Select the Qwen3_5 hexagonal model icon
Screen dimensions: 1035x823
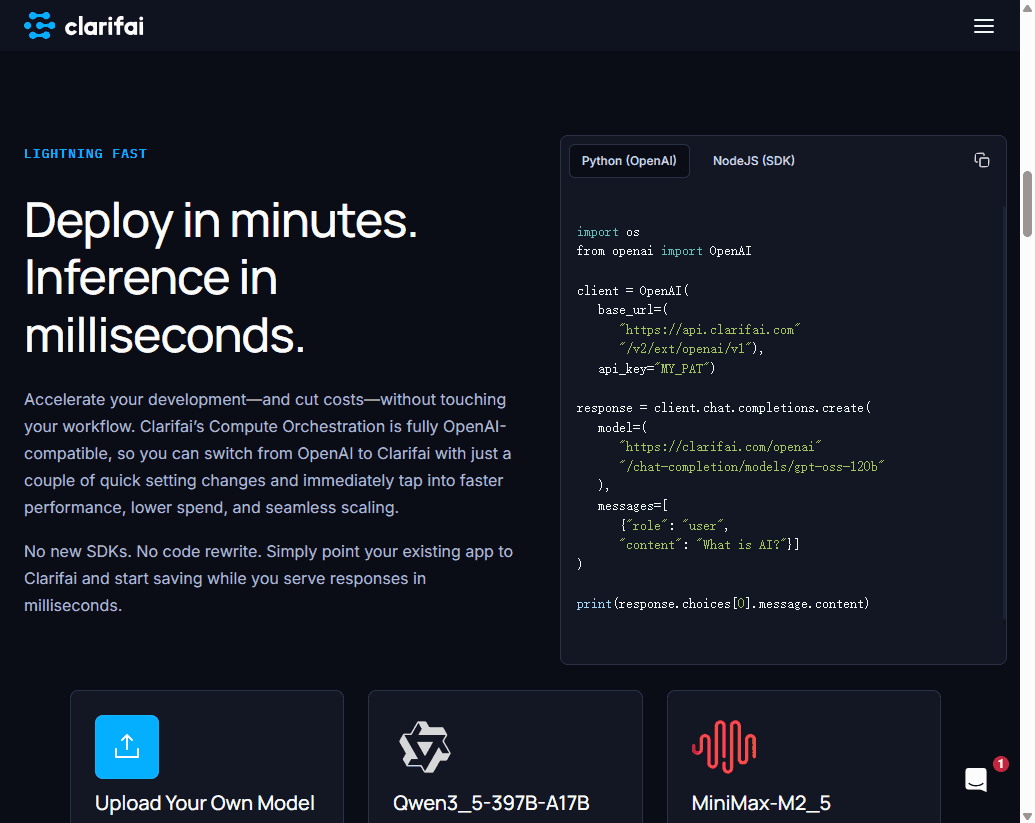click(x=425, y=746)
